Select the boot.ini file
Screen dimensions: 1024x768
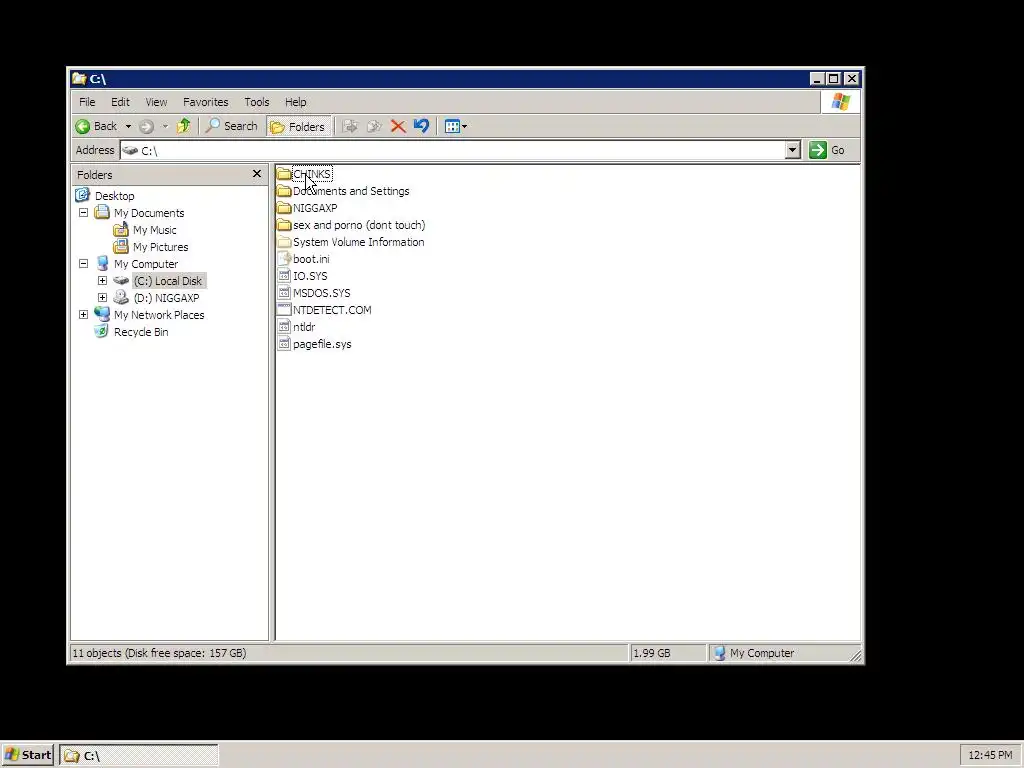pyautogui.click(x=311, y=259)
